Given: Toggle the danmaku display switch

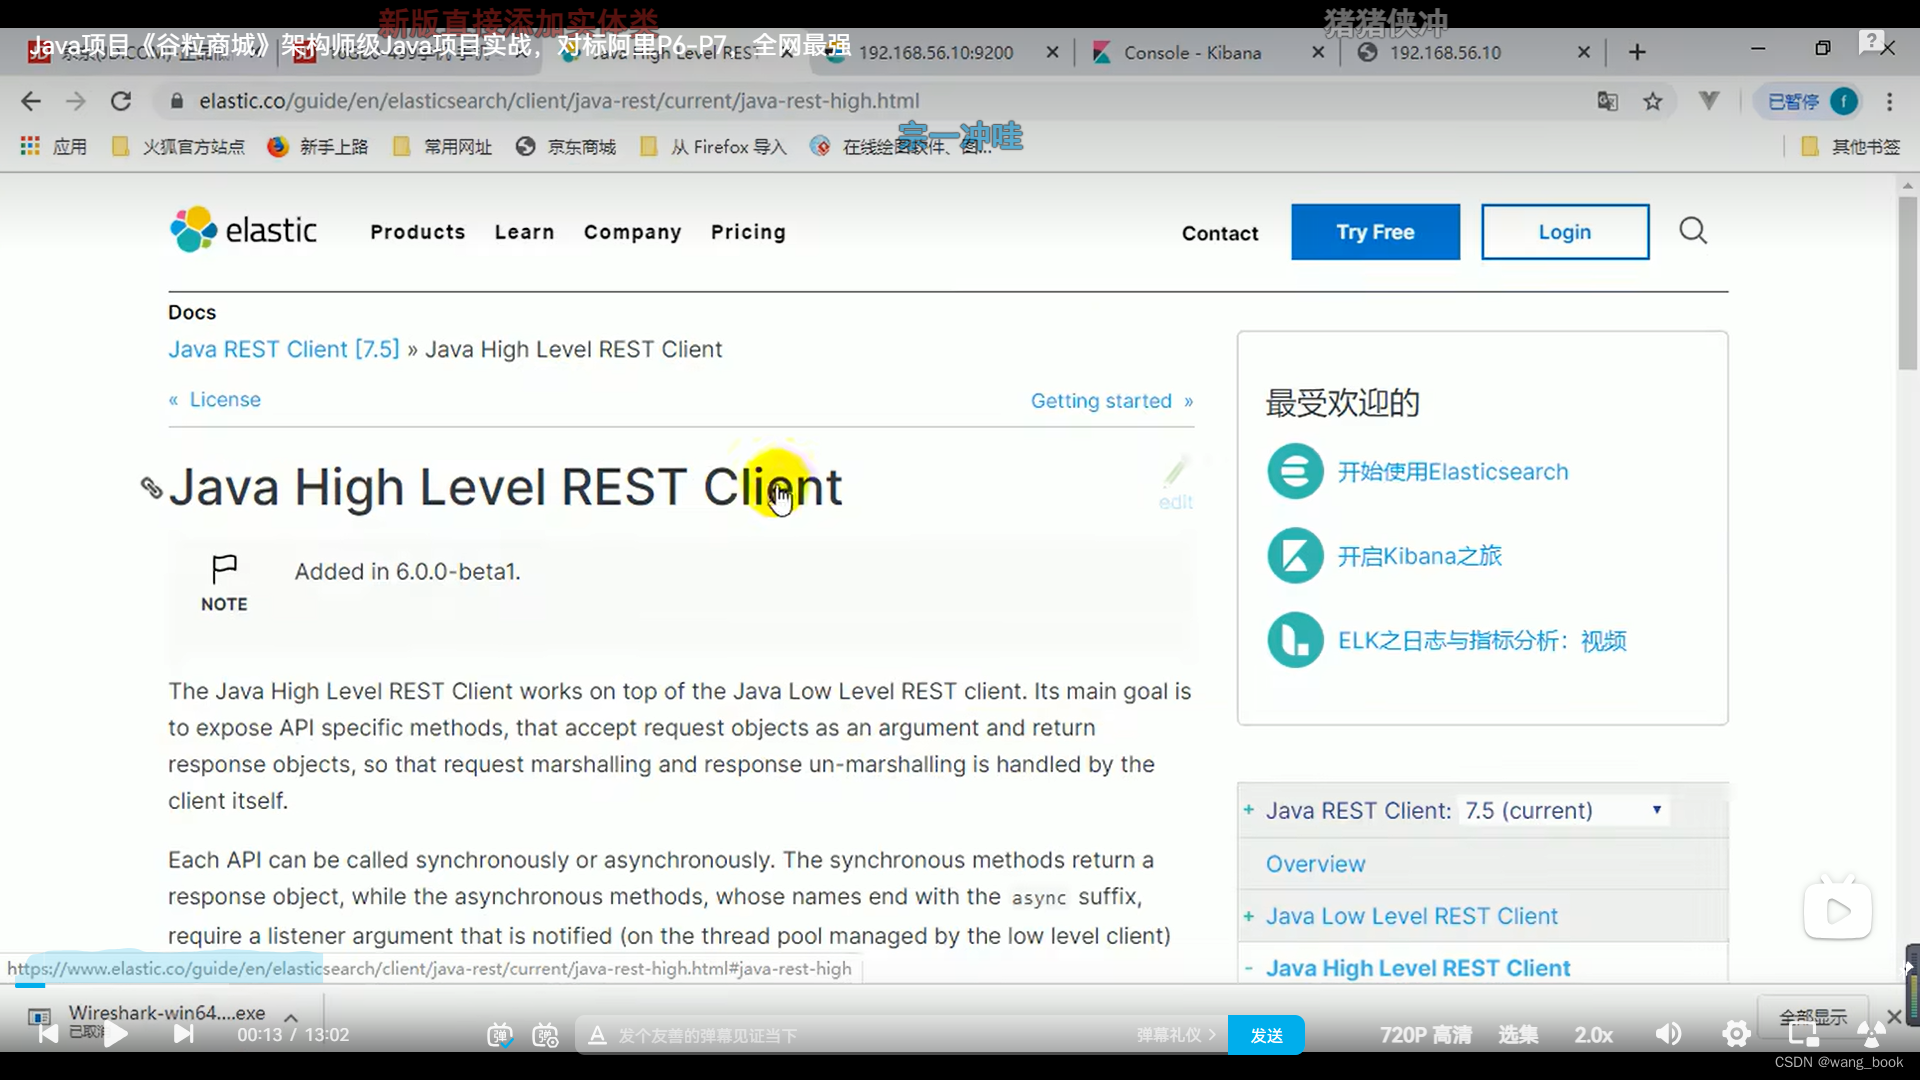Looking at the screenshot, I should (x=499, y=1035).
